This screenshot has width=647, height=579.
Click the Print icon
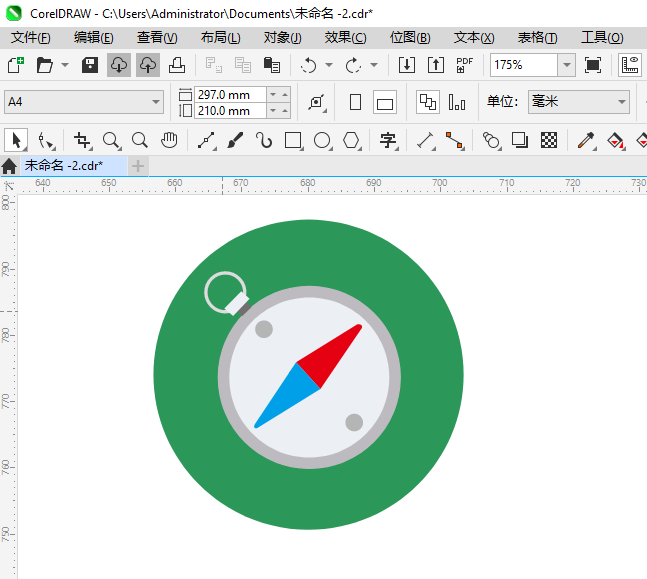pyautogui.click(x=176, y=65)
